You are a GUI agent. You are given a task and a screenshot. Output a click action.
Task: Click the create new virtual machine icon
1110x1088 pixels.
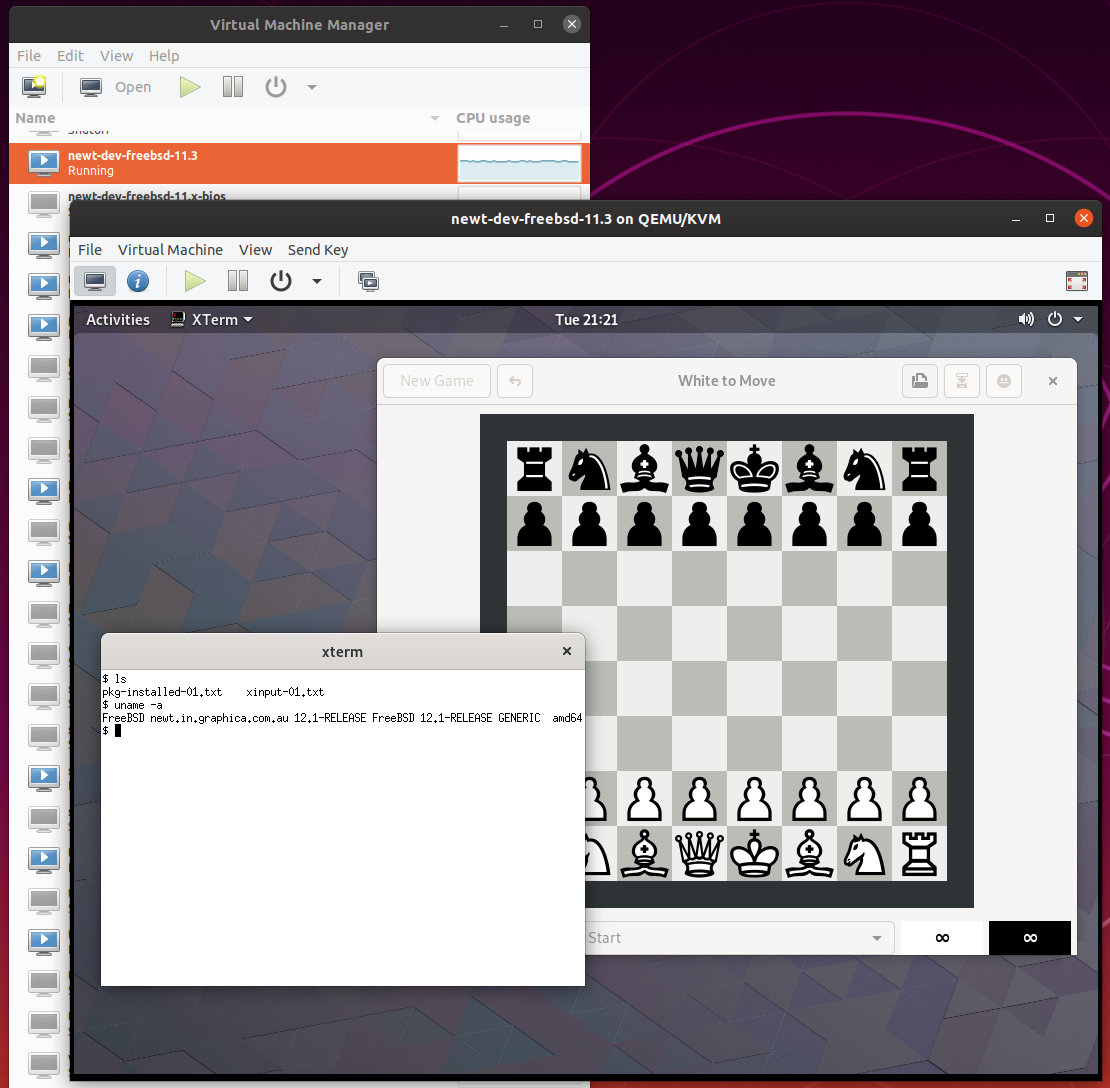click(34, 87)
